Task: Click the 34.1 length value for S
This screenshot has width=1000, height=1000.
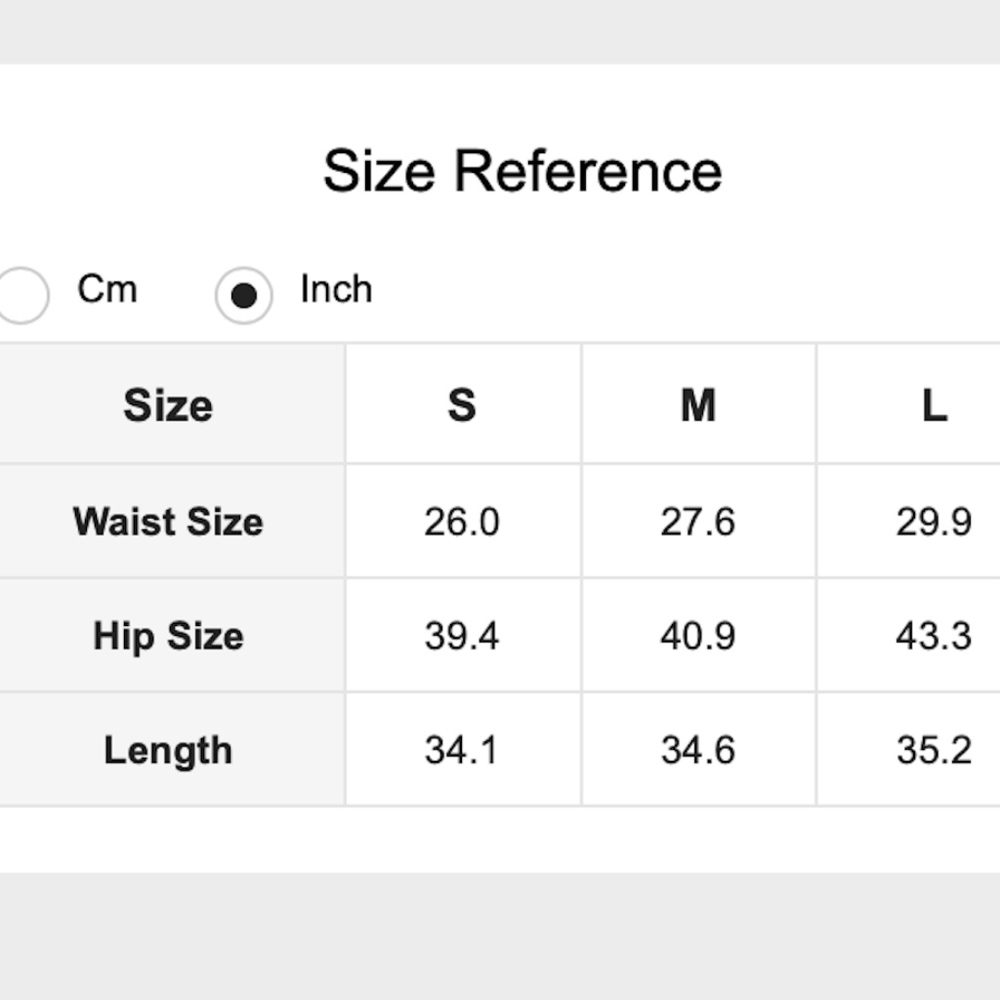Action: click(461, 750)
